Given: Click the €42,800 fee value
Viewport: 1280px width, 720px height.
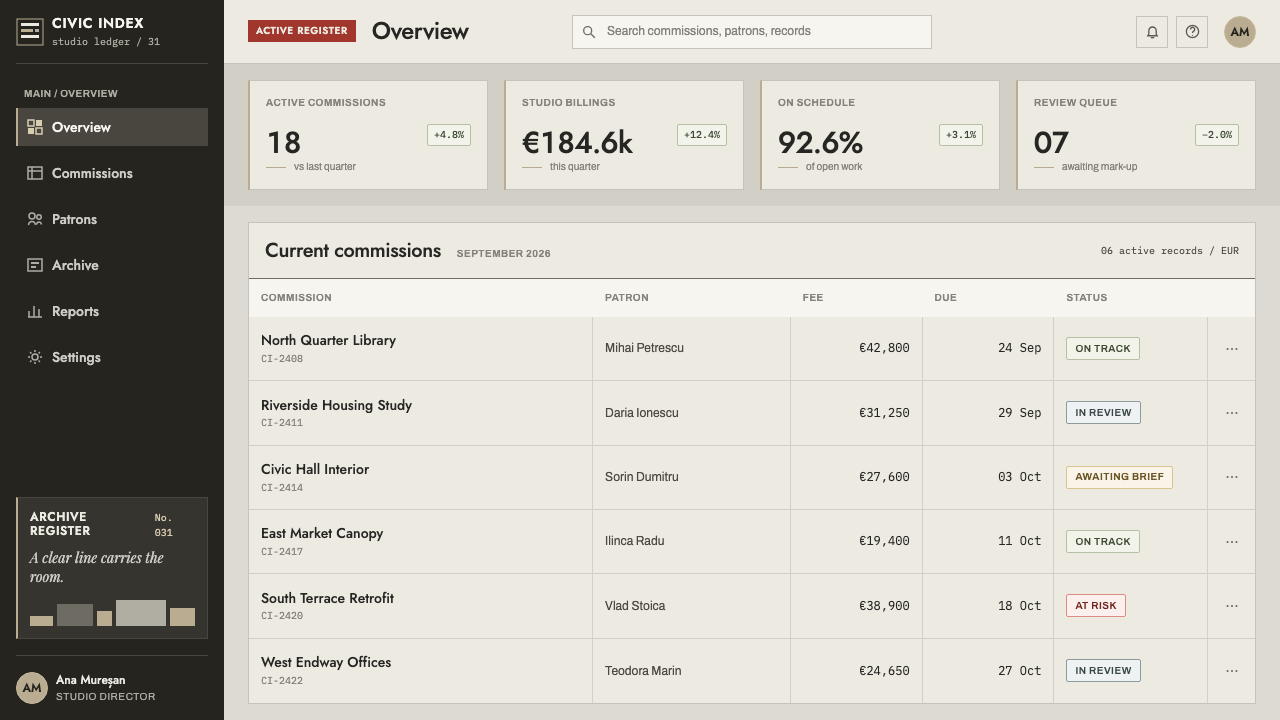Looking at the screenshot, I should click(884, 348).
